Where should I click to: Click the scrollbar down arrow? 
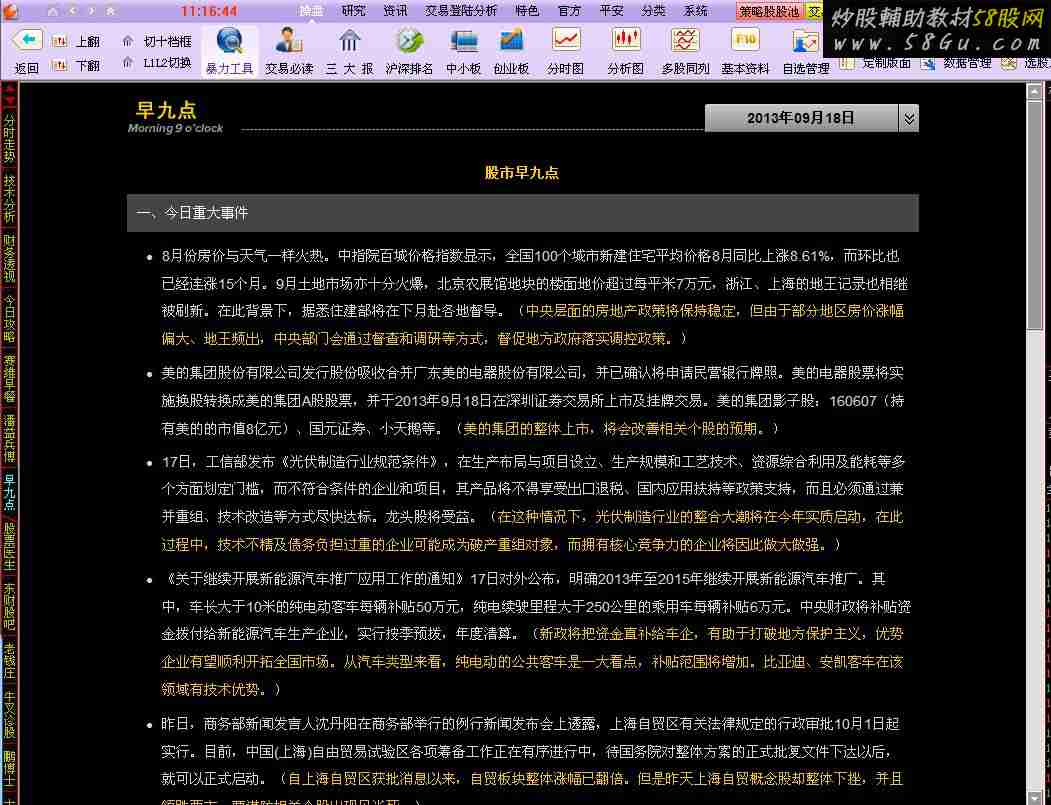[1034, 797]
